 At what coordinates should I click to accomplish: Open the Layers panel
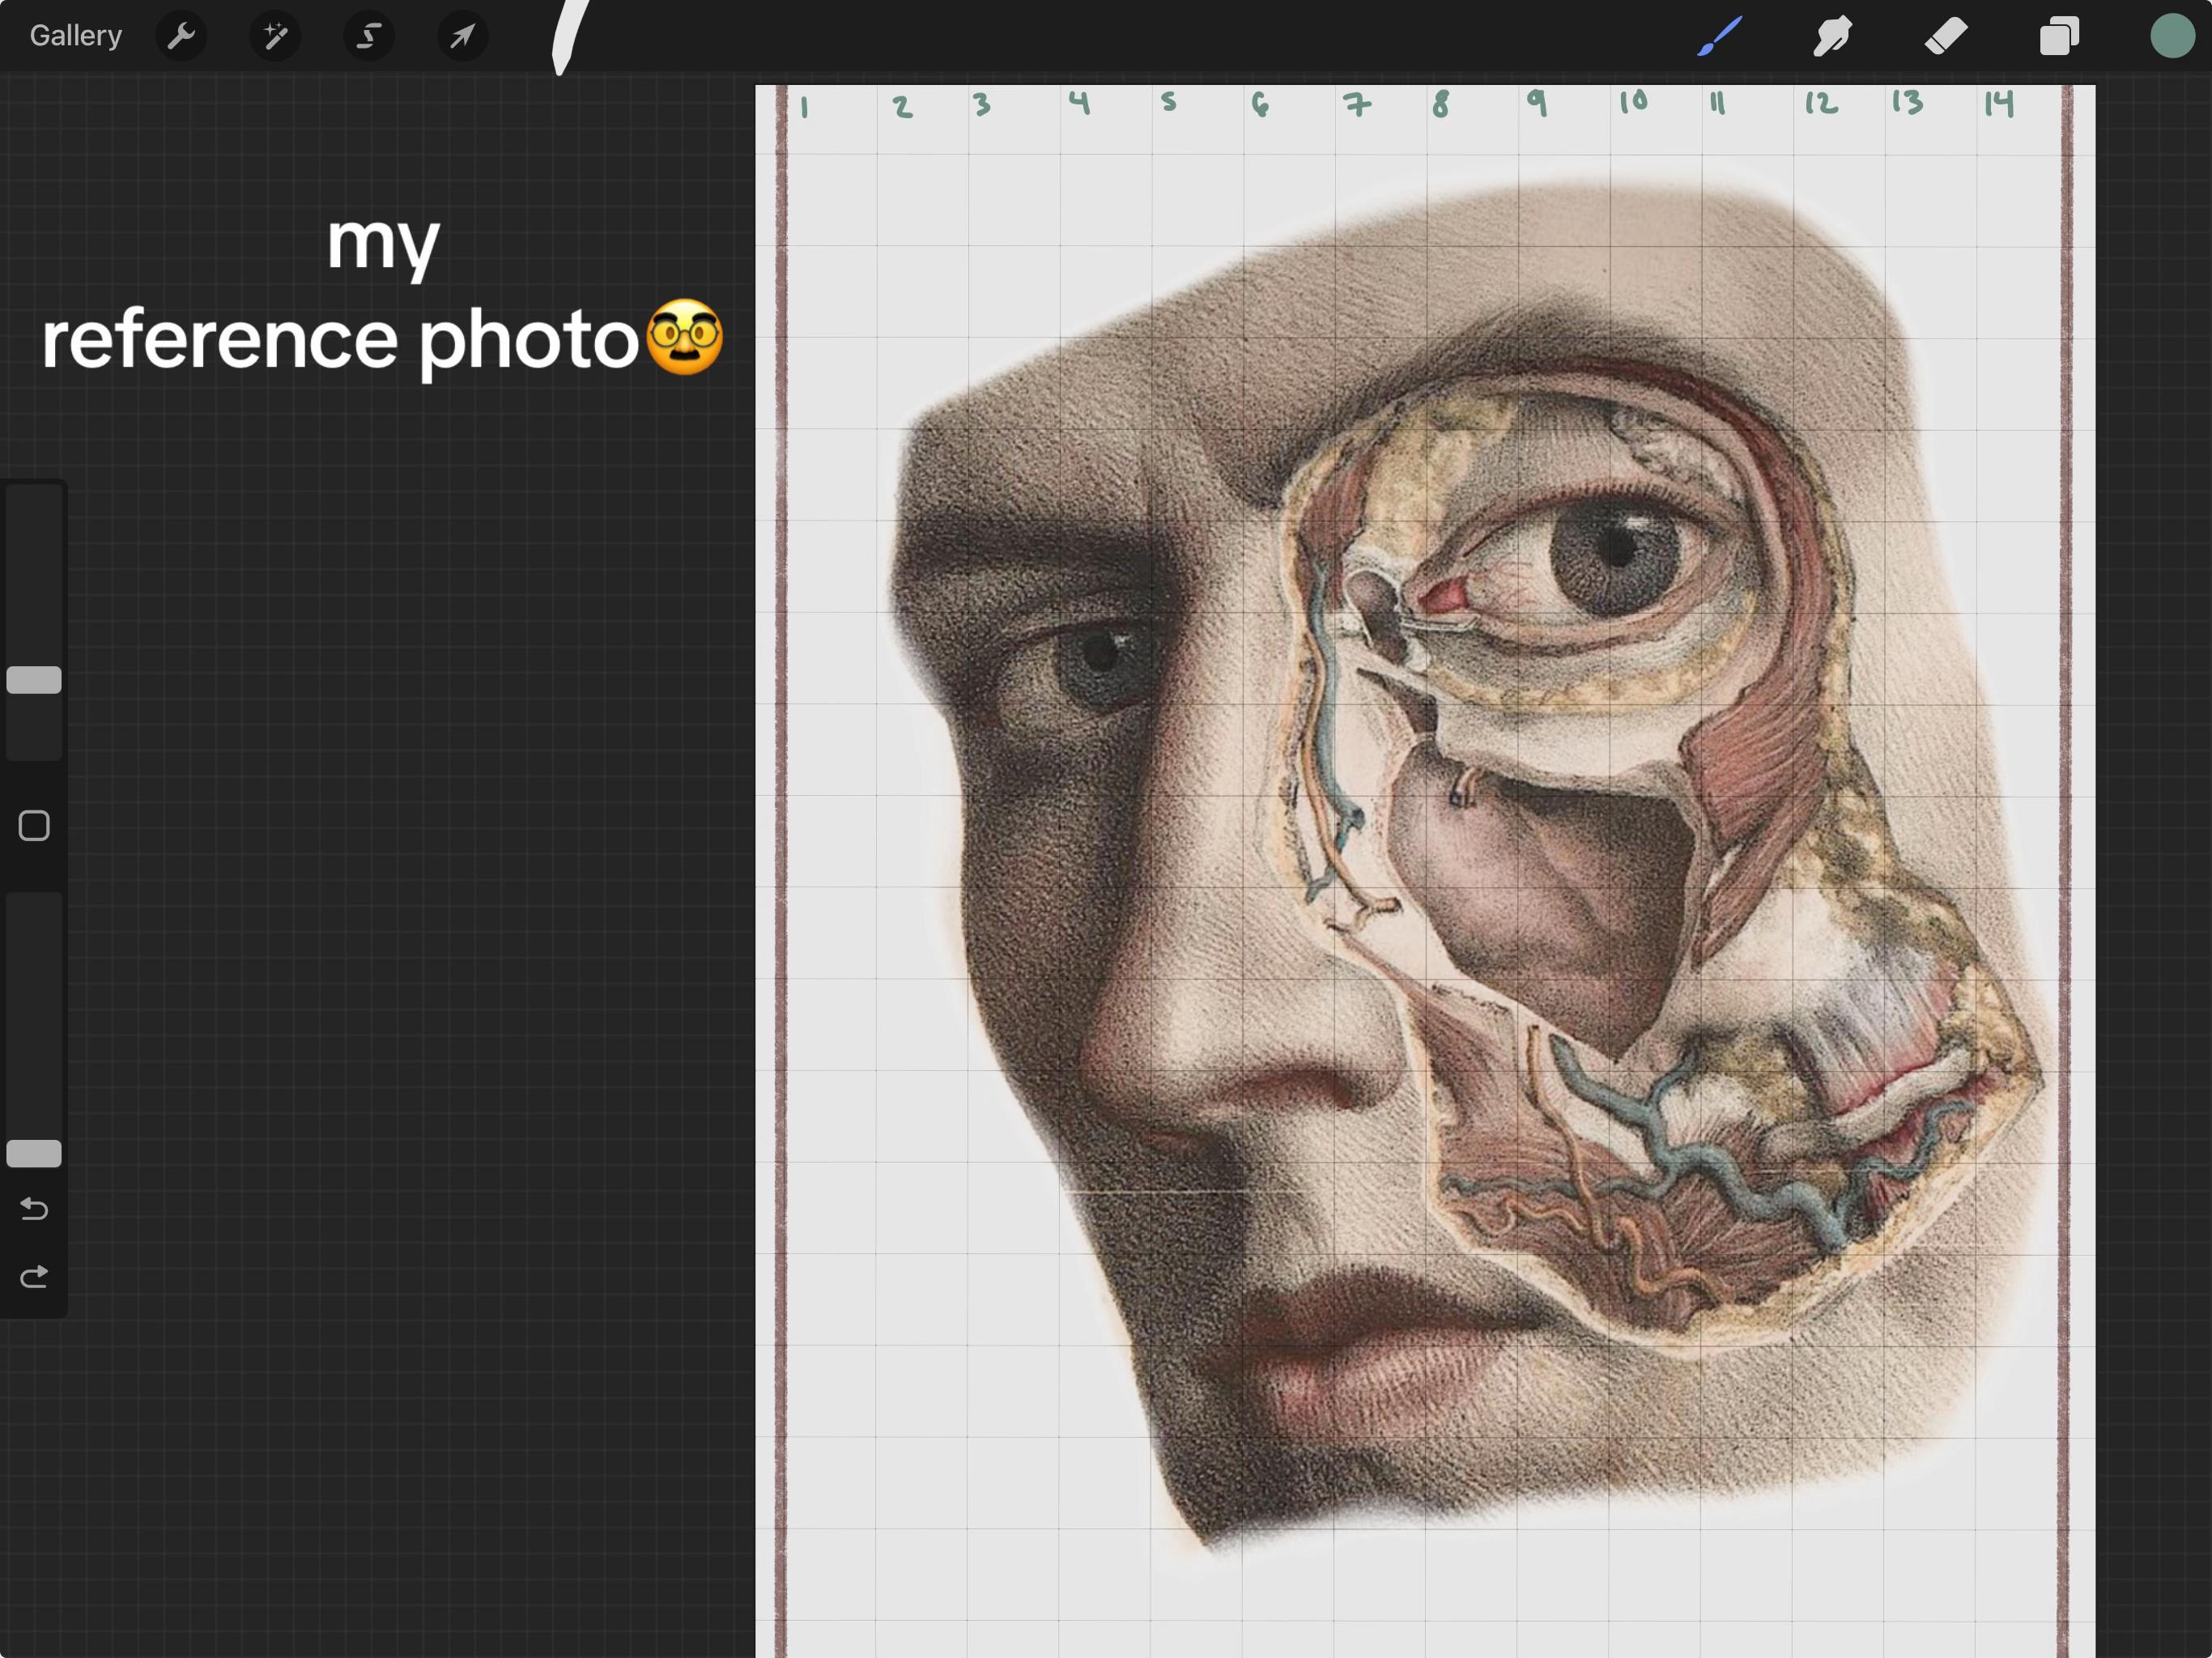2059,36
